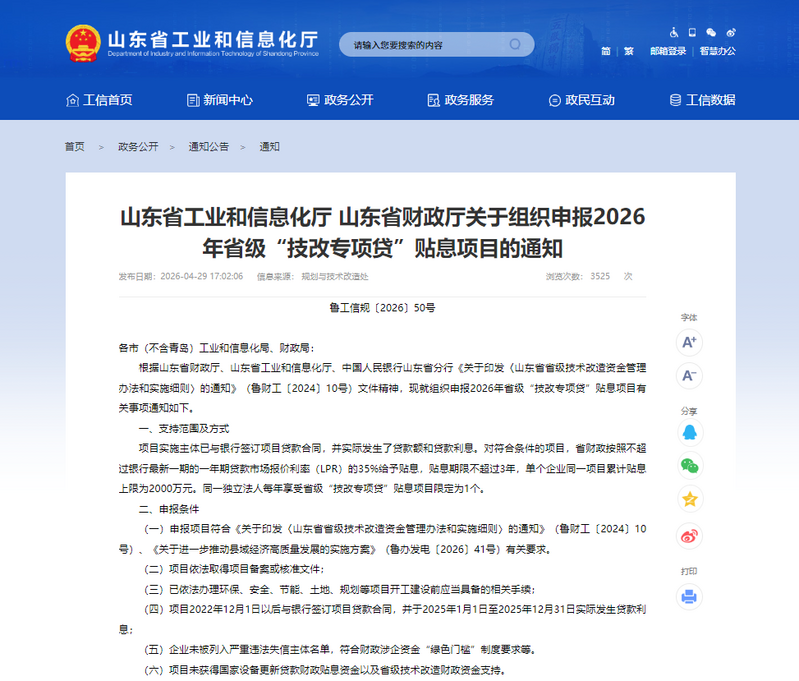Click the home icon beside 工信首页

tap(72, 100)
